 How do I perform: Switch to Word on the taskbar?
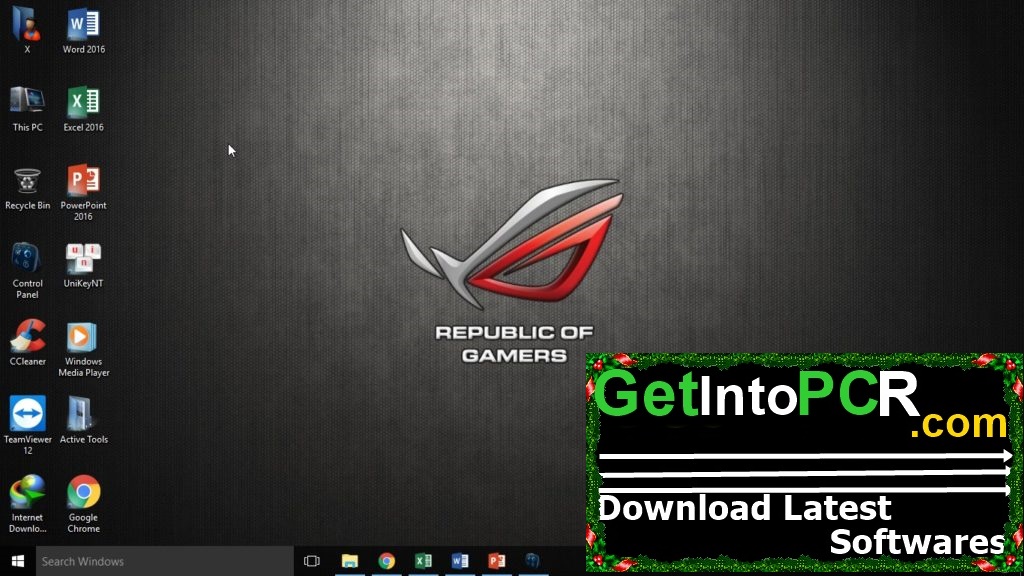point(460,561)
